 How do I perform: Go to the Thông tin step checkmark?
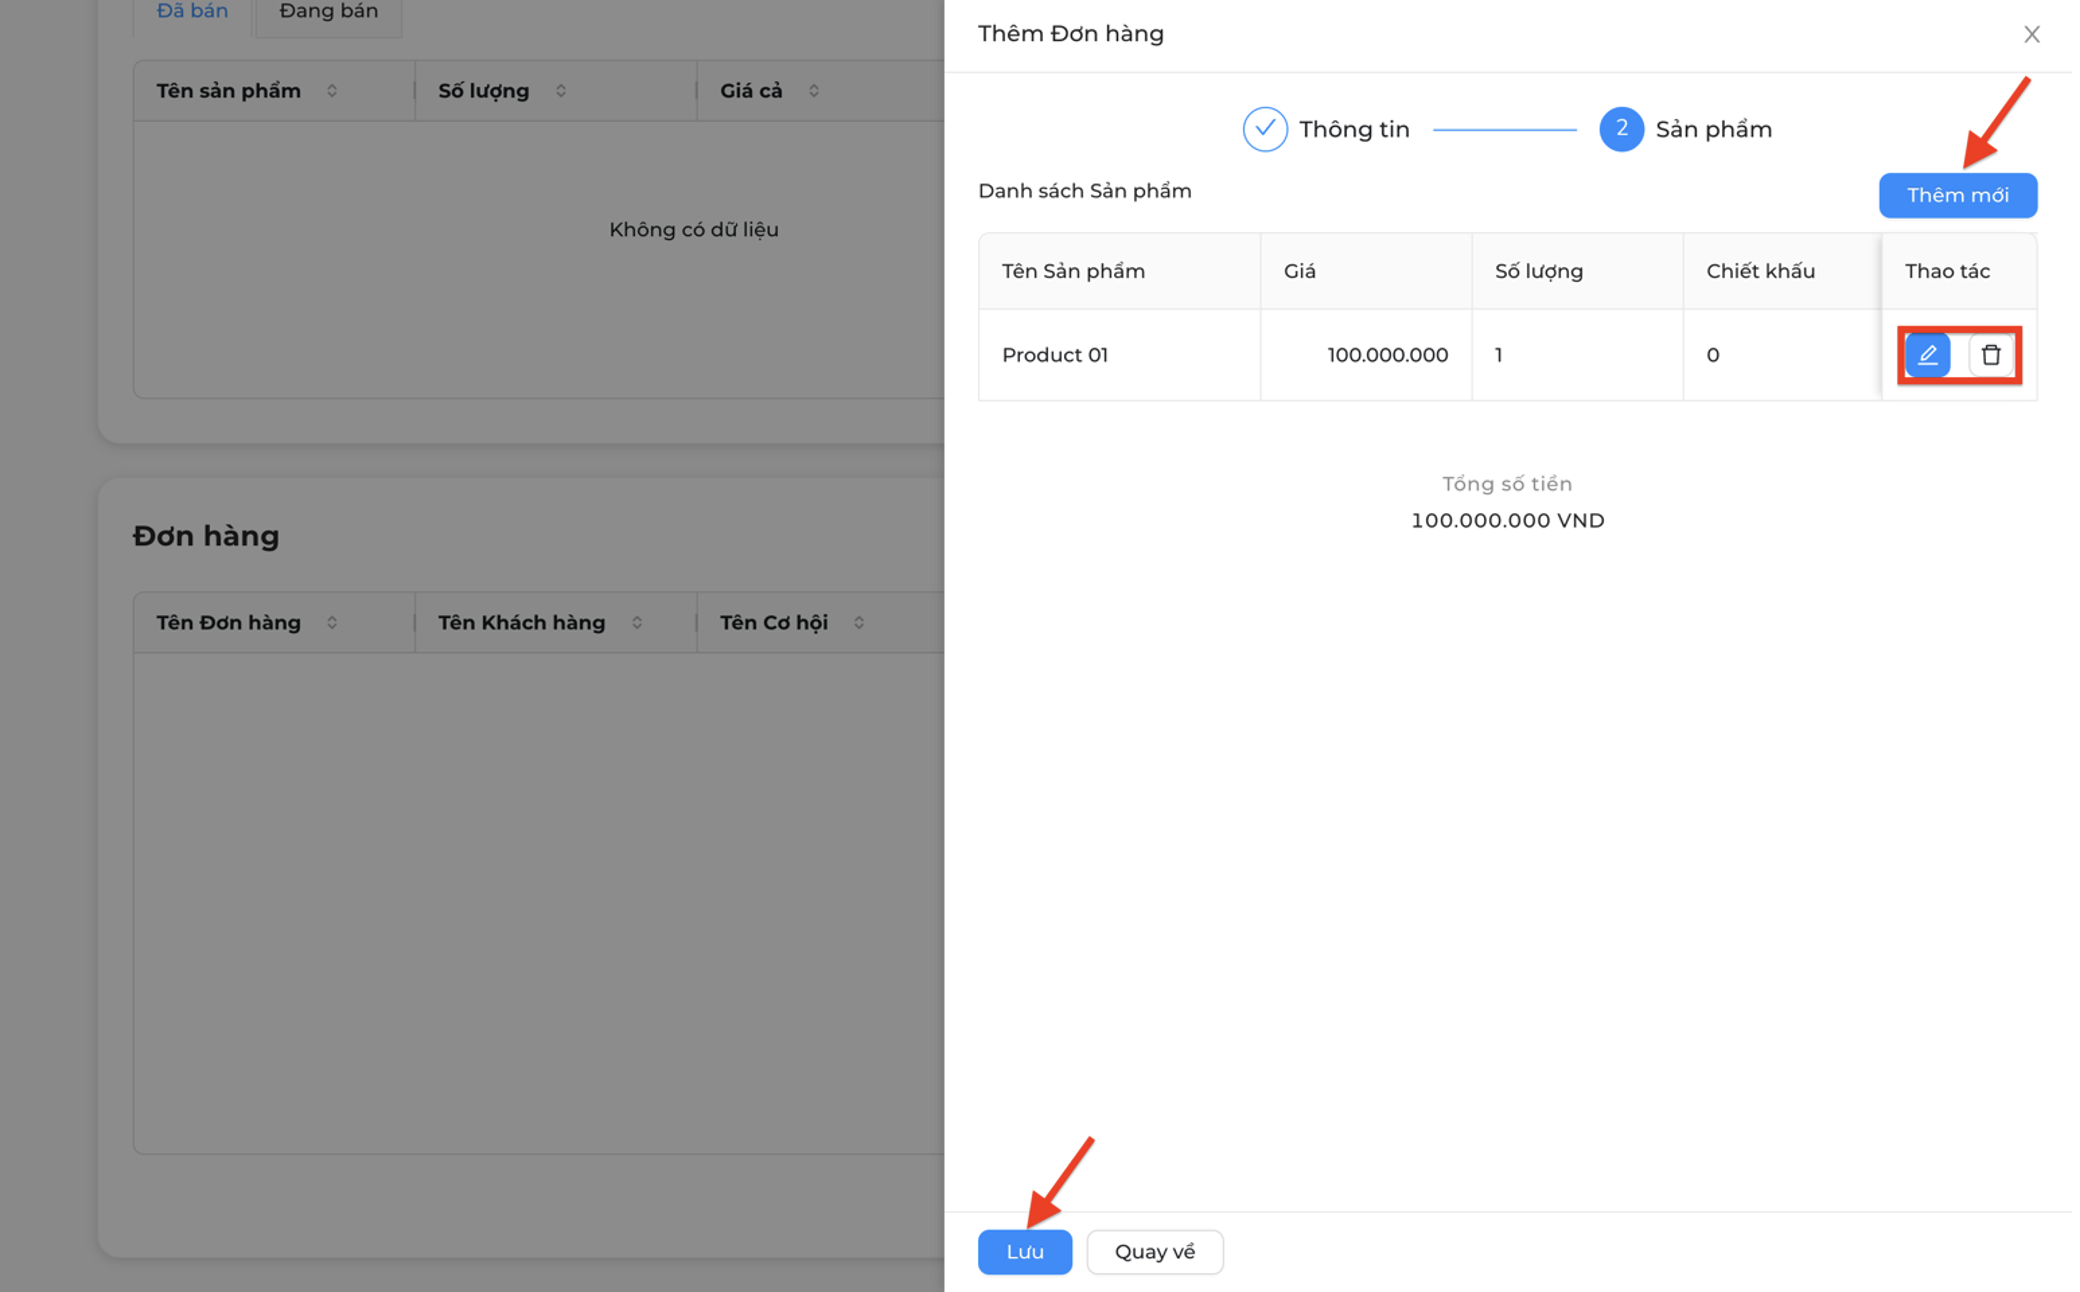[1264, 129]
